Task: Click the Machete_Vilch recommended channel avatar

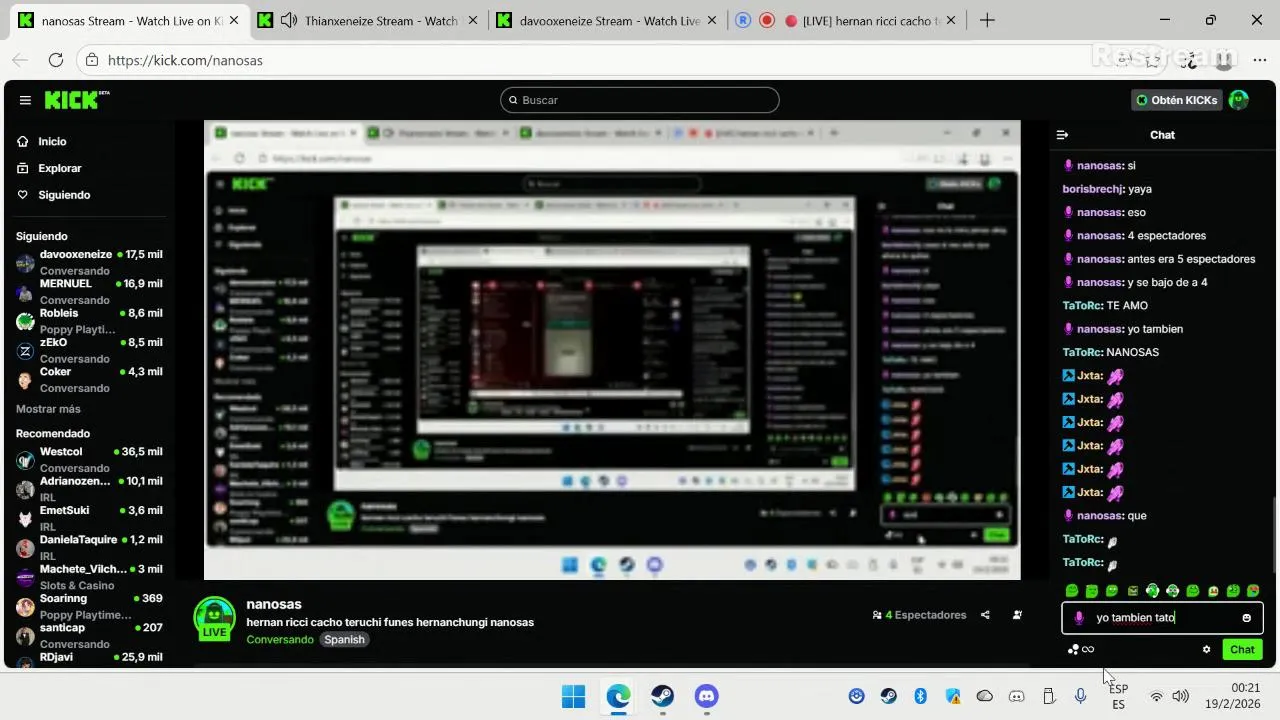Action: point(25,577)
